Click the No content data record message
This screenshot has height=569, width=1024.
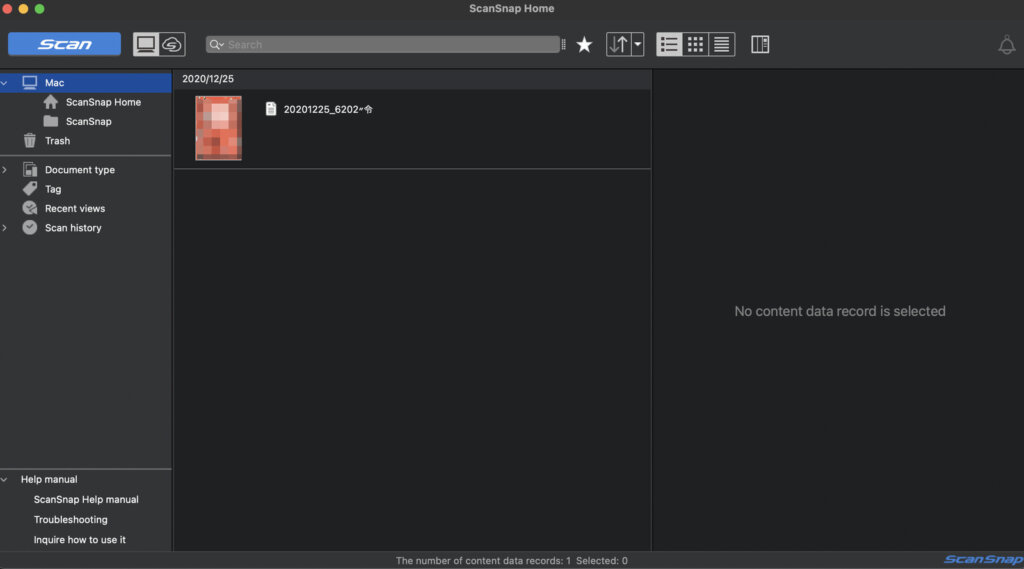[840, 311]
